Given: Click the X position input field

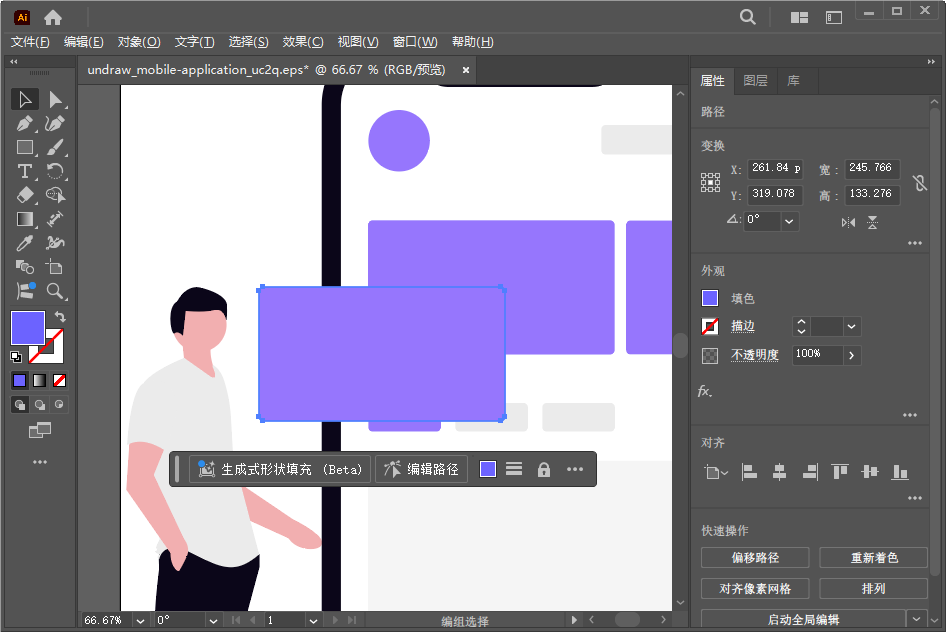Looking at the screenshot, I should [775, 169].
